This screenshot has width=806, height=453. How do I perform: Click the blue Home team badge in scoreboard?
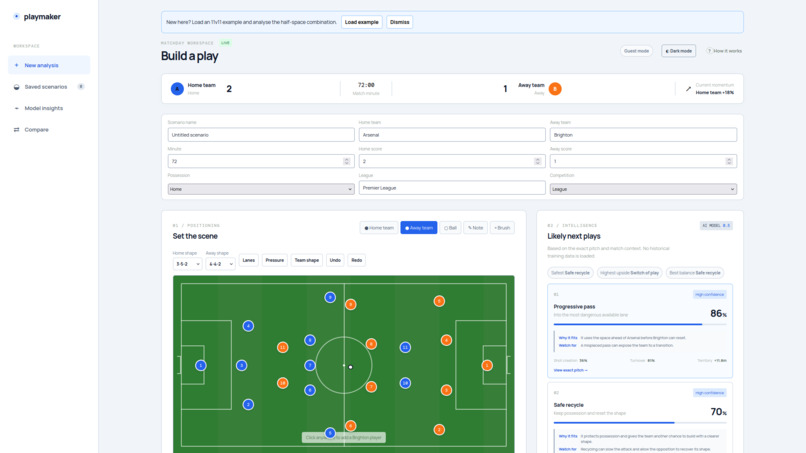[177, 89]
